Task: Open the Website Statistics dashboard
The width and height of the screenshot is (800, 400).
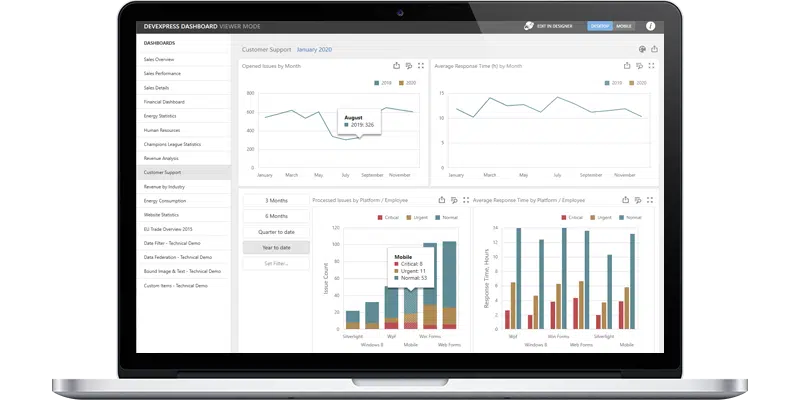Action: [184, 215]
